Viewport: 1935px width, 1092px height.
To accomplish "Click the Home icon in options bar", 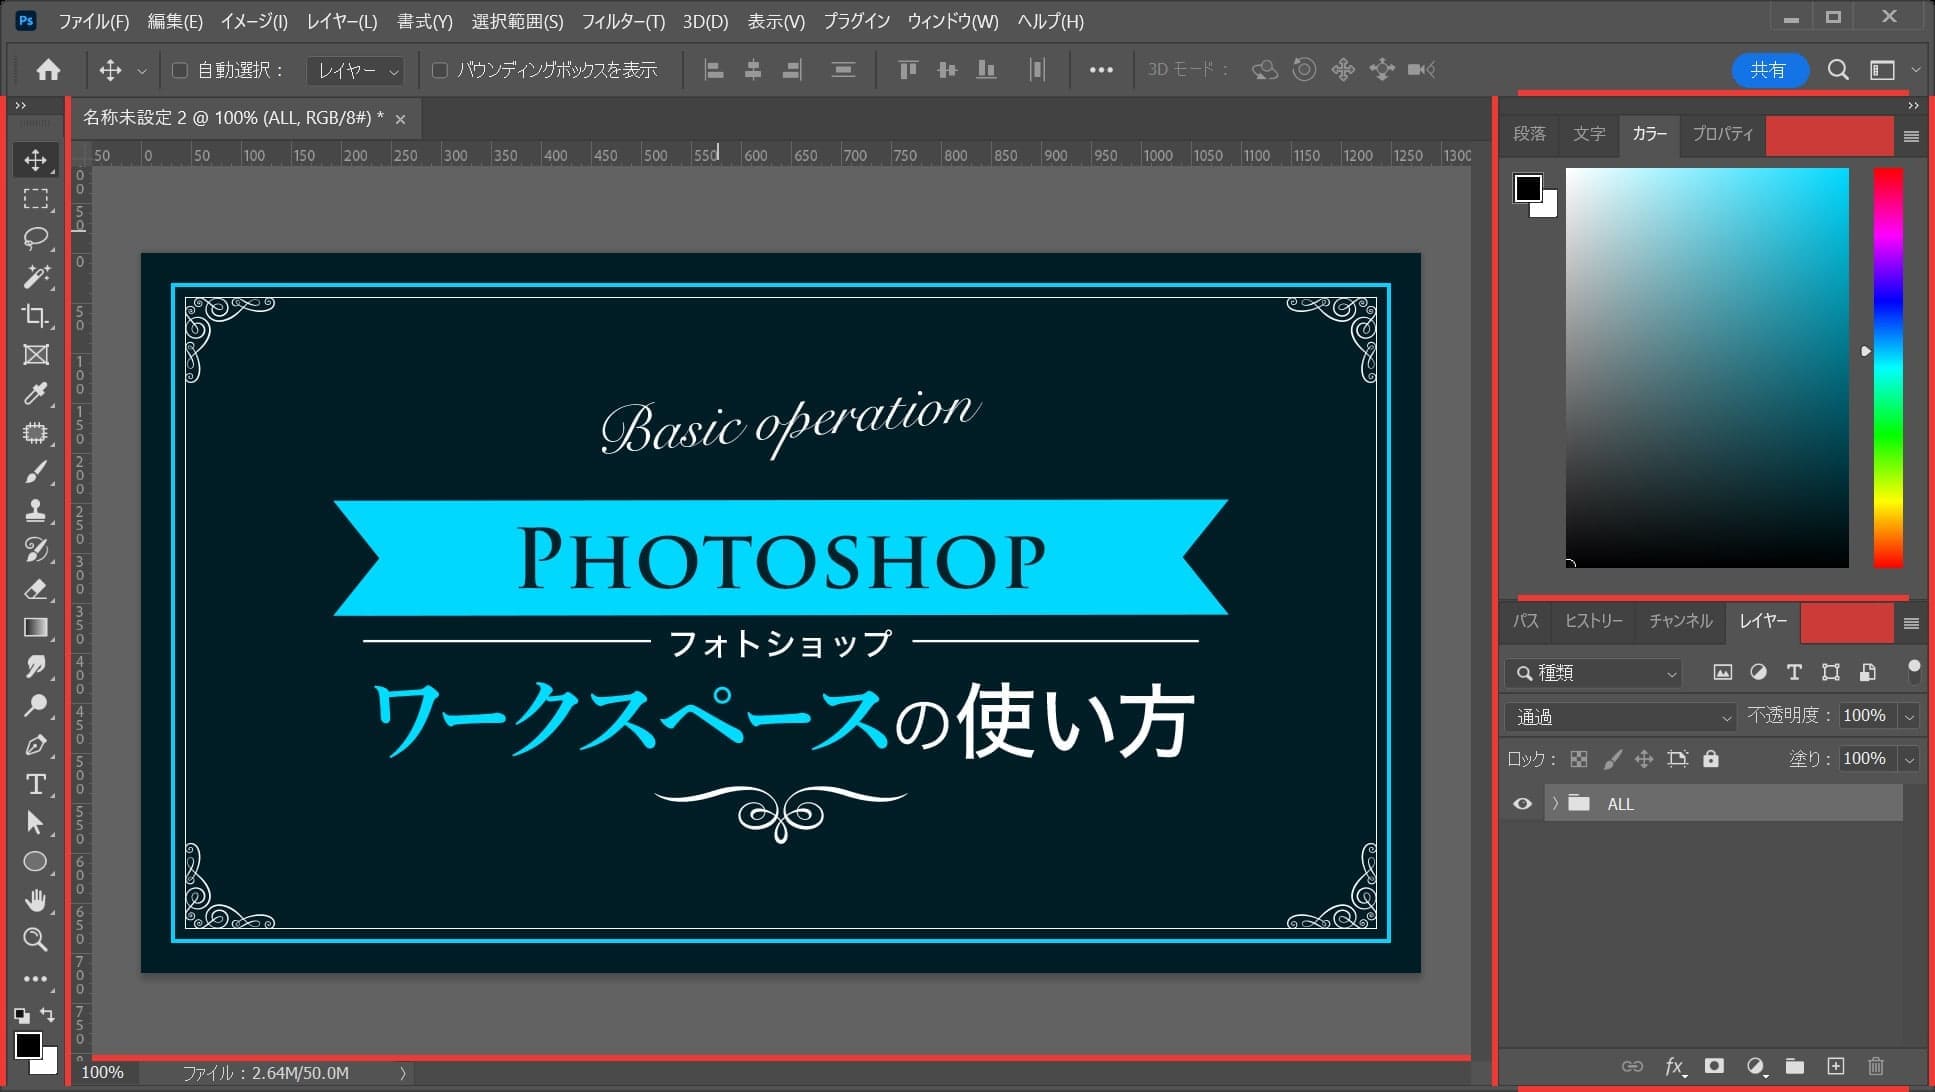I will point(48,70).
